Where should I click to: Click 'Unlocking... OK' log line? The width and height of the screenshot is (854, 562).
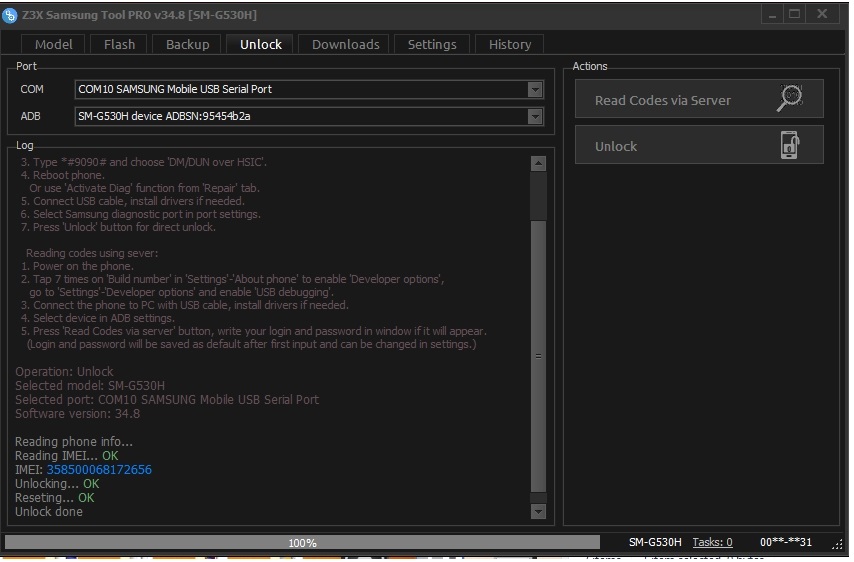point(57,484)
